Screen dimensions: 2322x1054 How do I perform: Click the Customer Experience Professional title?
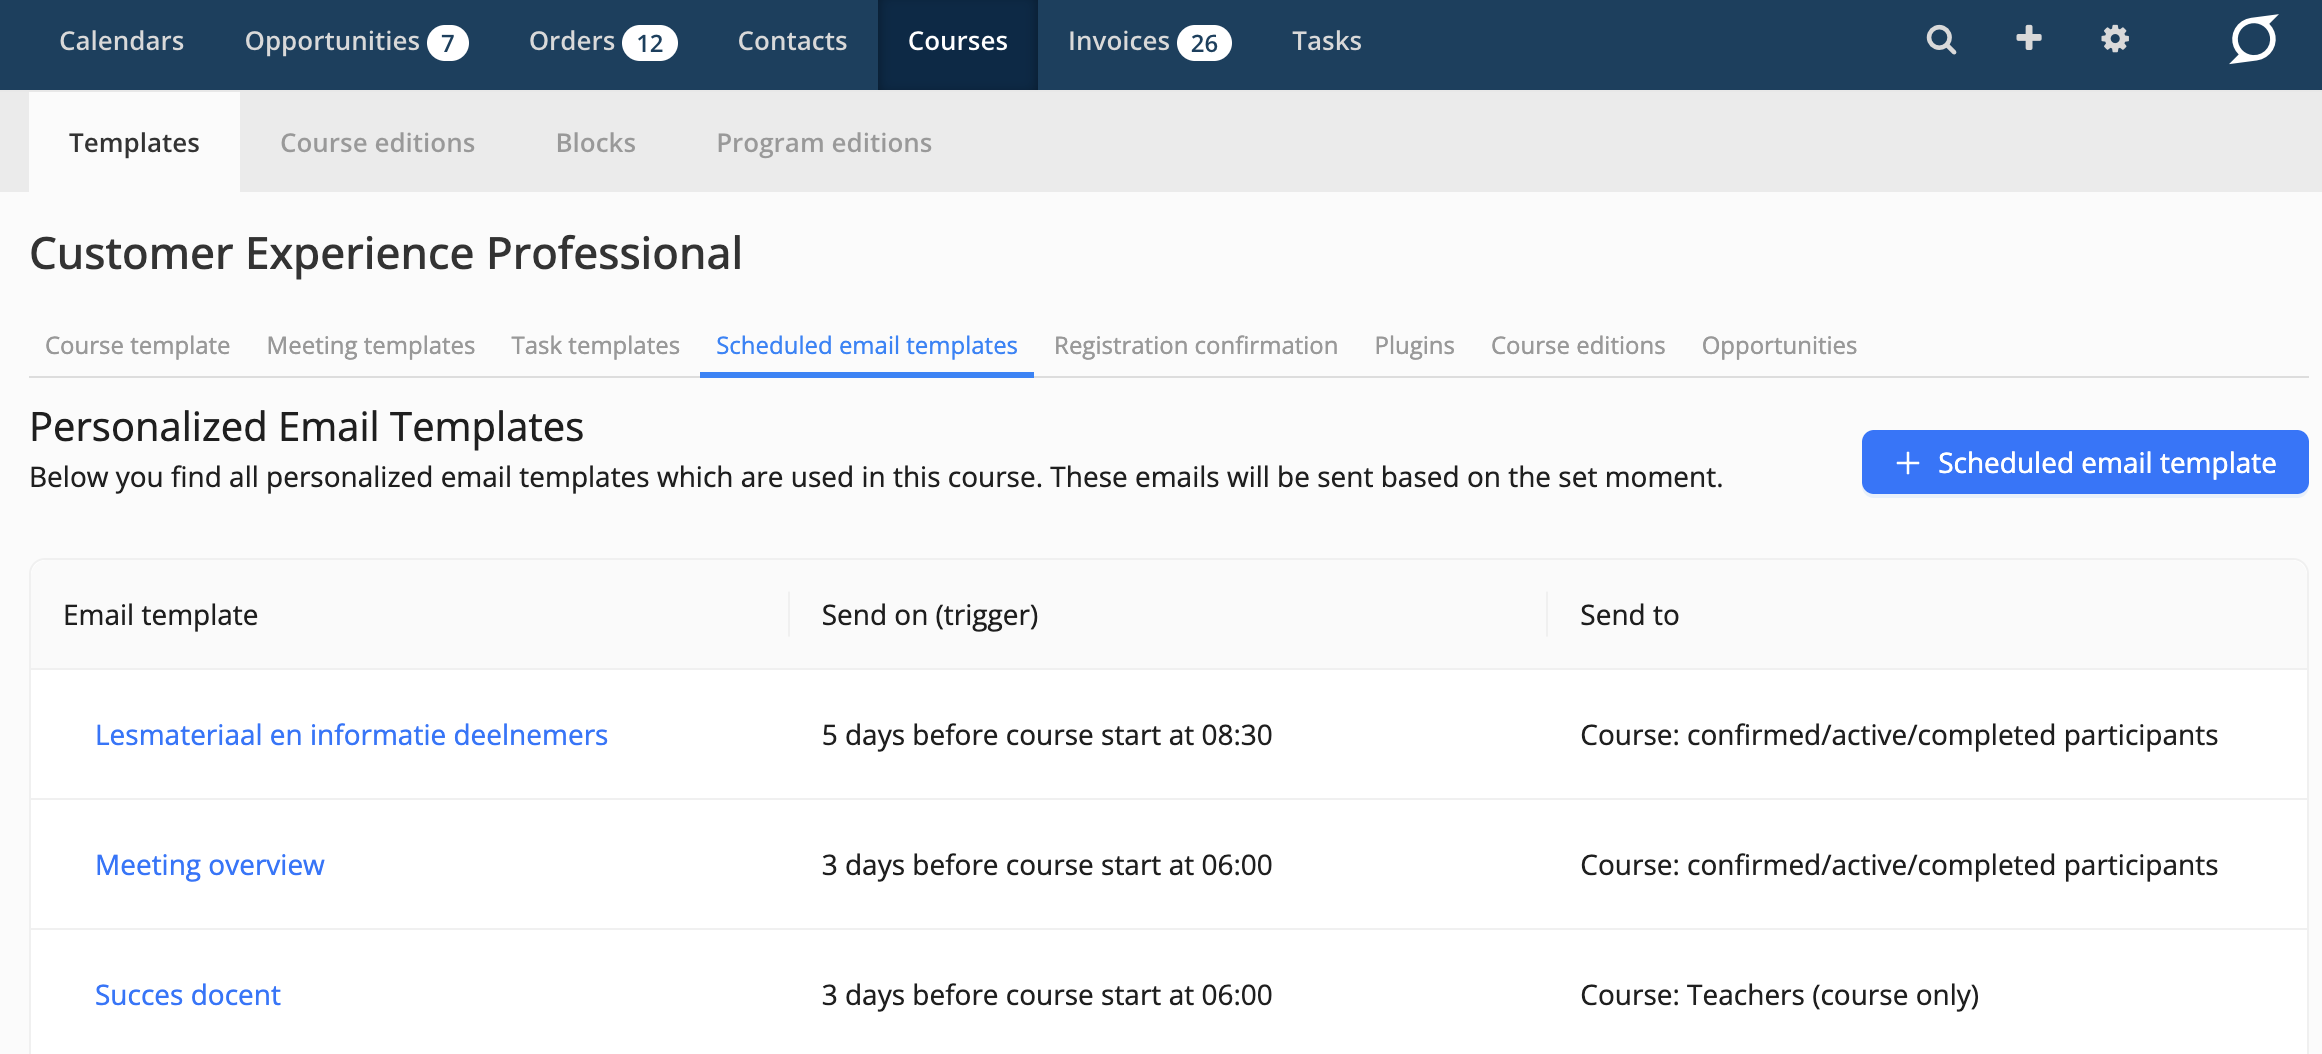(x=386, y=253)
